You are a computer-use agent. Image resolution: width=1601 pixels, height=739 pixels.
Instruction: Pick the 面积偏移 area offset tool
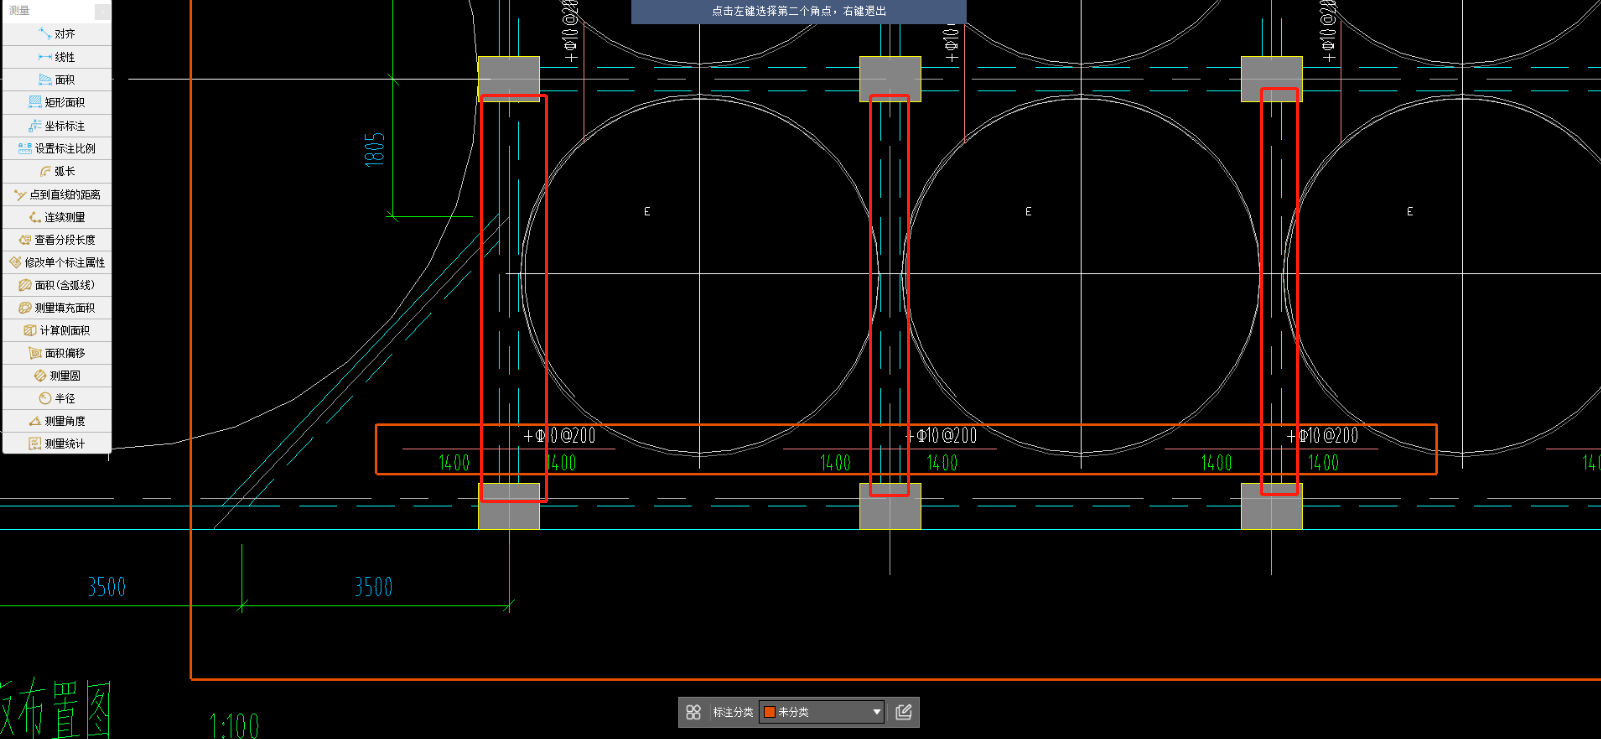click(57, 353)
